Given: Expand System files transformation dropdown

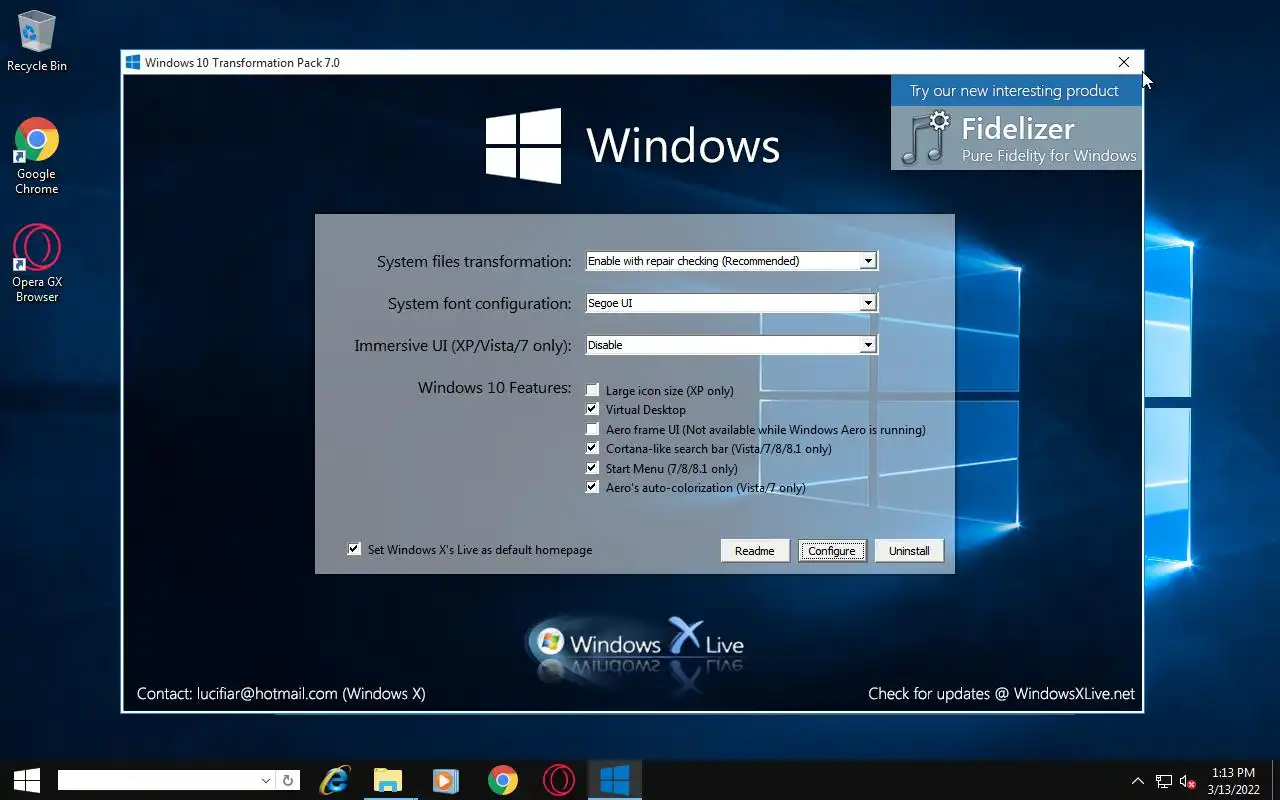Looking at the screenshot, I should (868, 261).
